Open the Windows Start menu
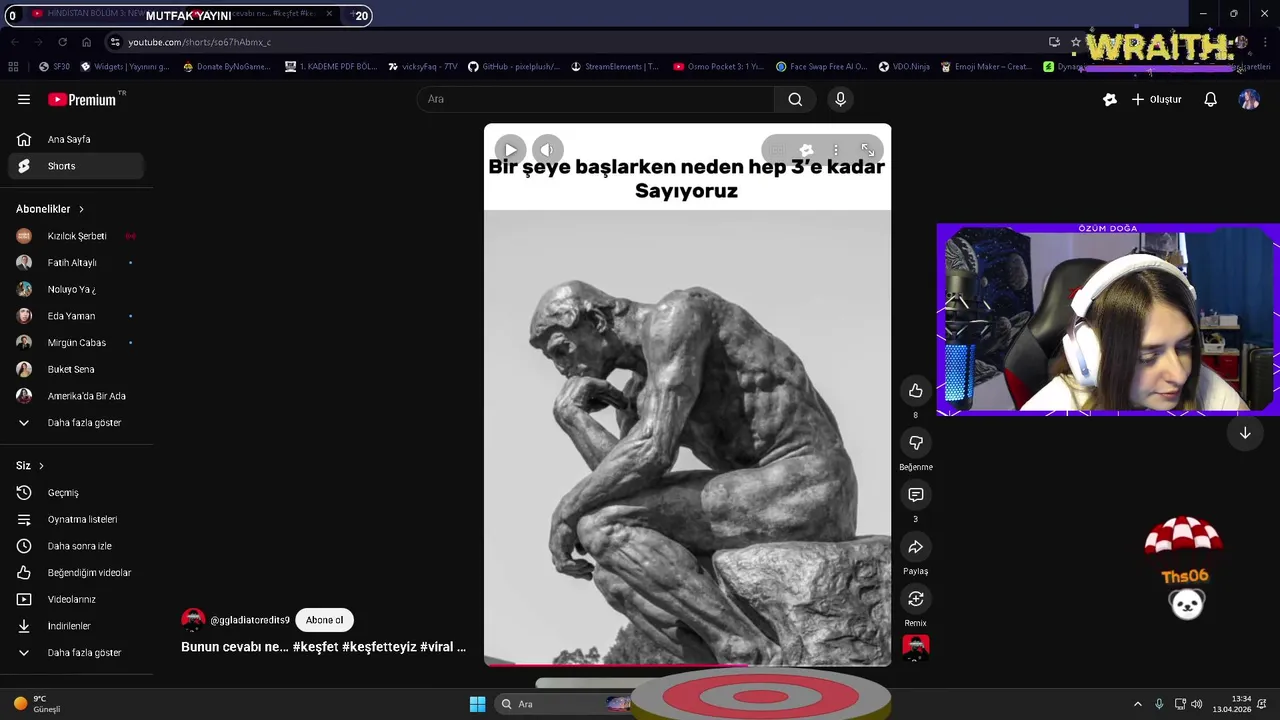The image size is (1280, 720). [477, 704]
